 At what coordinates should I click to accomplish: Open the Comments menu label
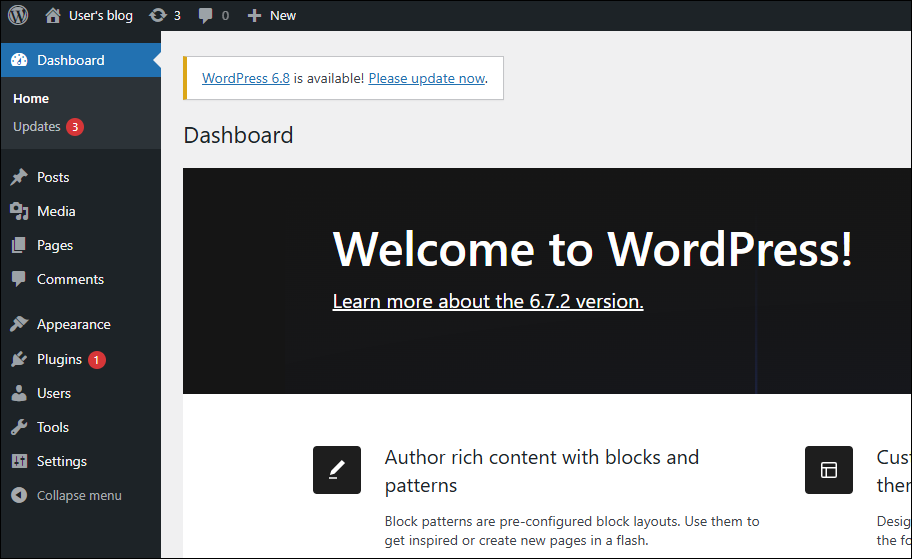coord(70,279)
